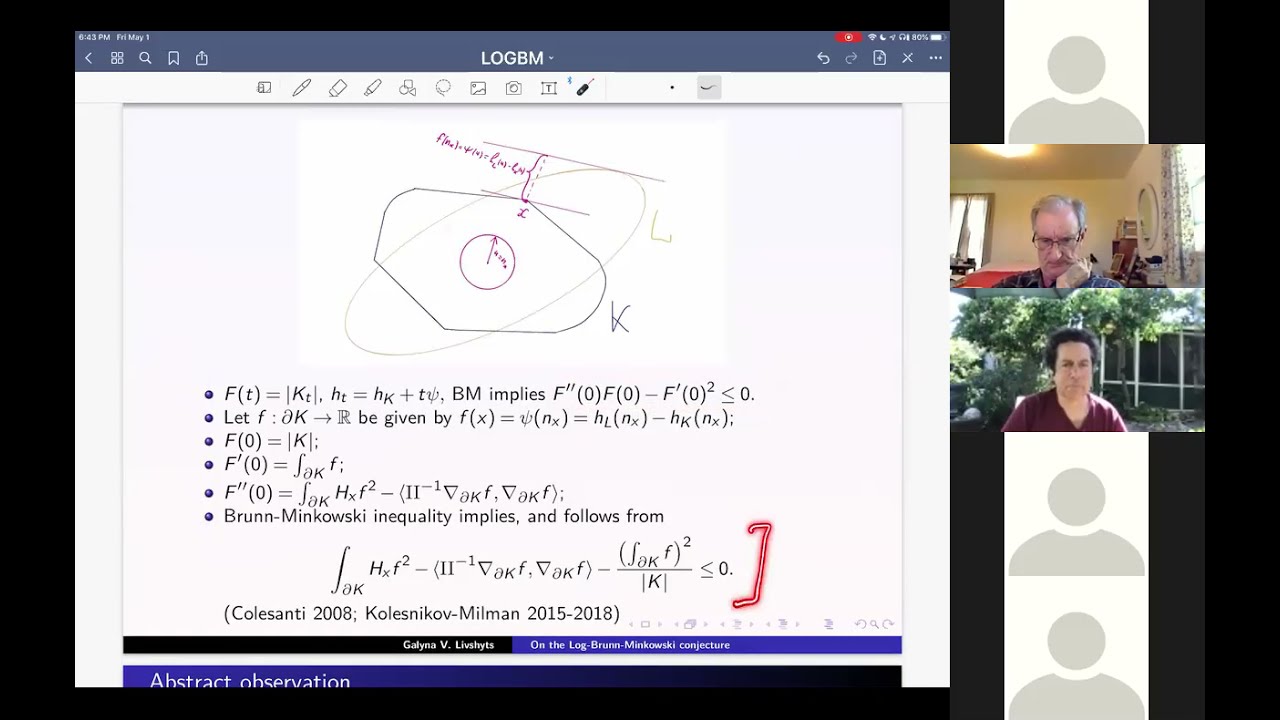The width and height of the screenshot is (1280, 720).
Task: Open the three-dot more options menu
Action: (935, 58)
